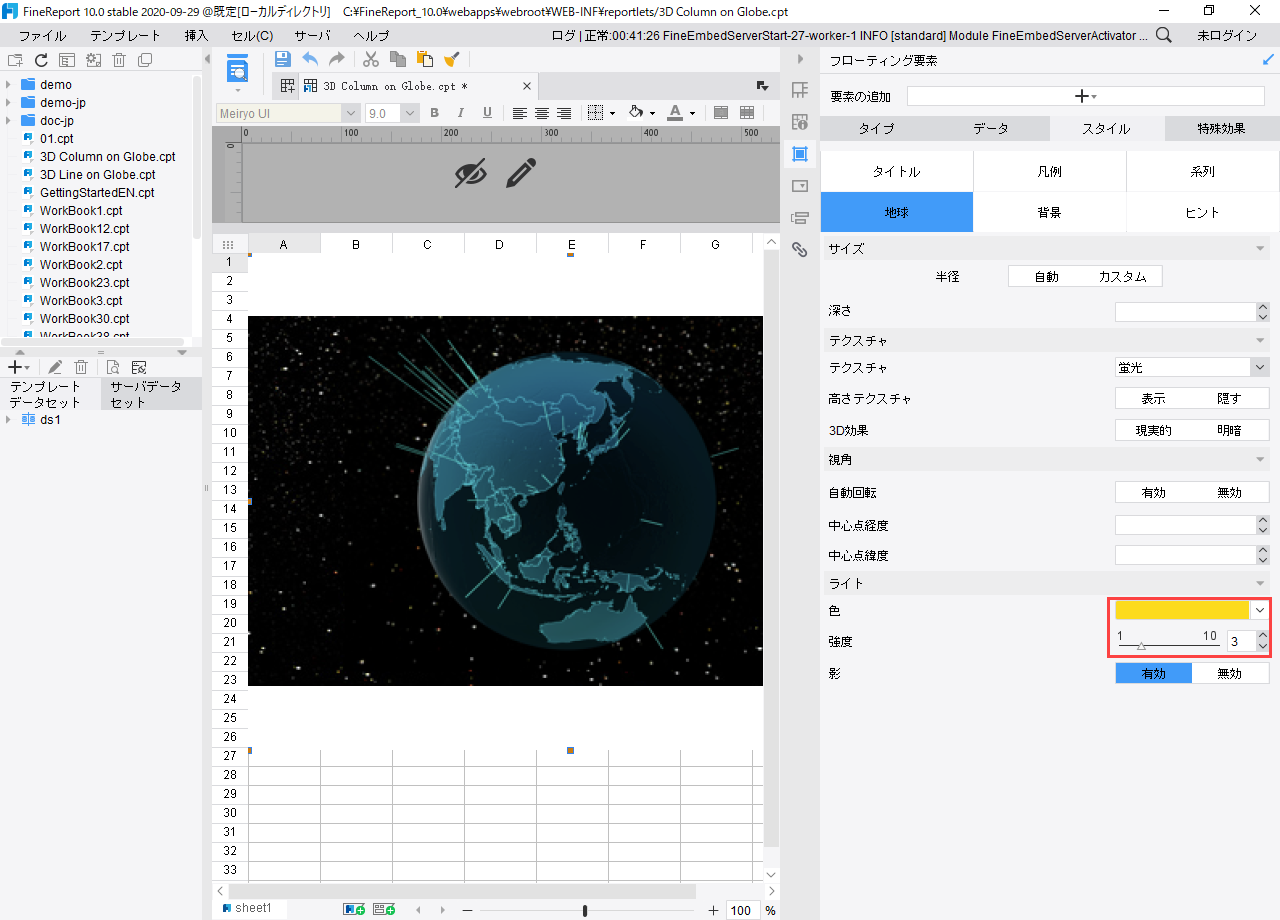Screen dimensions: 1280x920
Task: Toggle underline formatting
Action: pyautogui.click(x=487, y=113)
